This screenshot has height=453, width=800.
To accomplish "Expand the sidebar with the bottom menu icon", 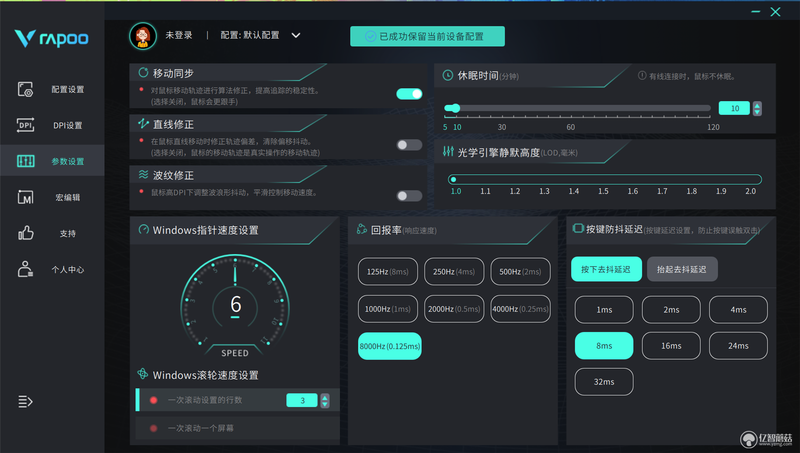I will click(25, 402).
